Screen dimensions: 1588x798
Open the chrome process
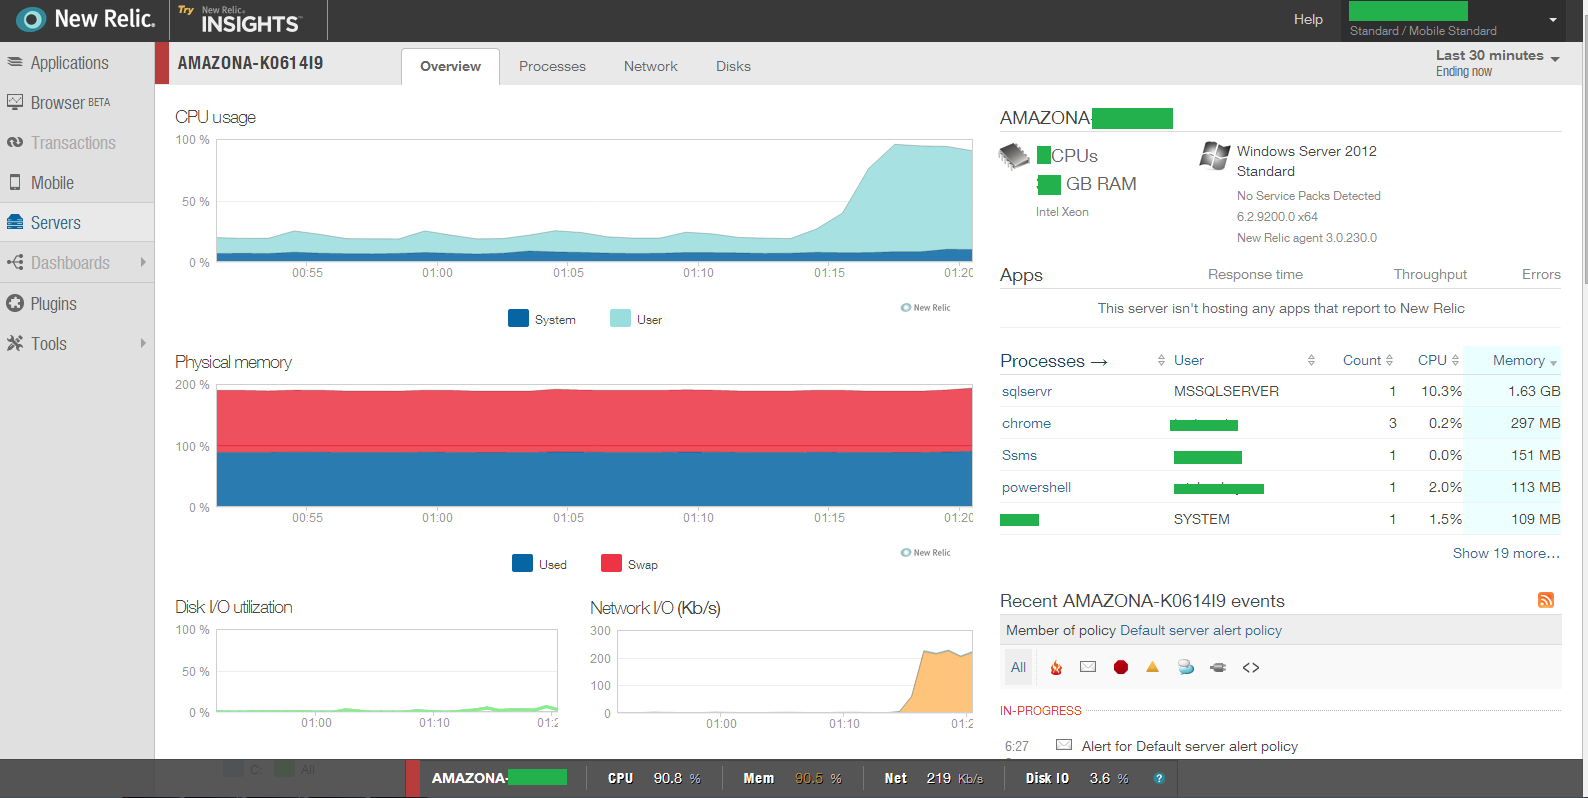(1026, 423)
